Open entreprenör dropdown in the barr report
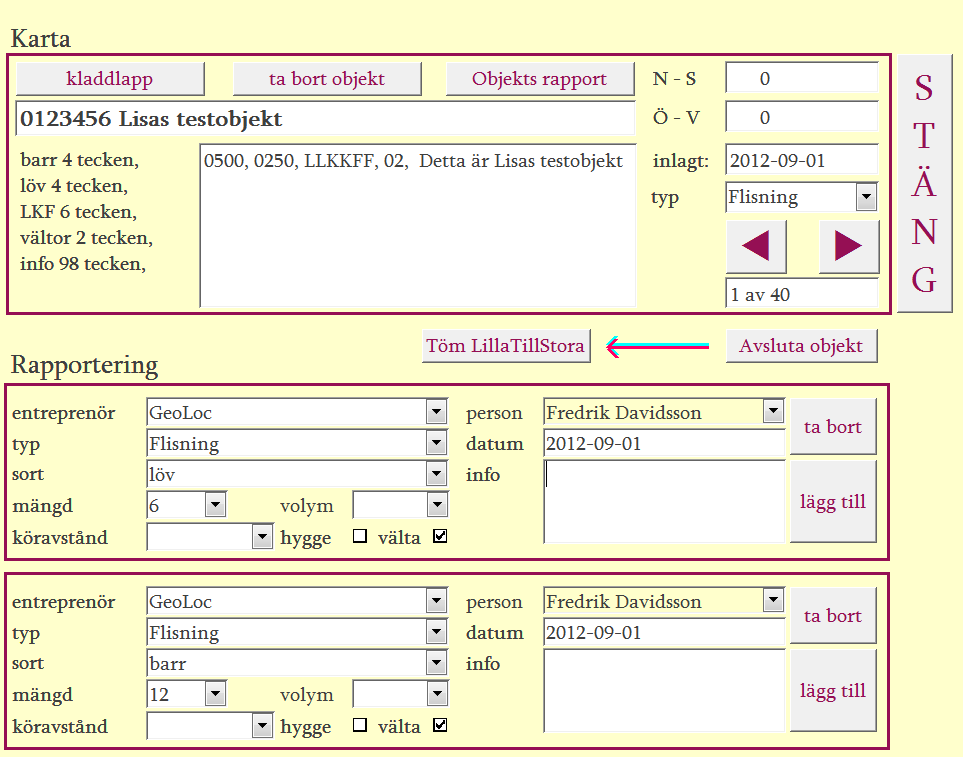This screenshot has height=757, width=963. click(436, 601)
